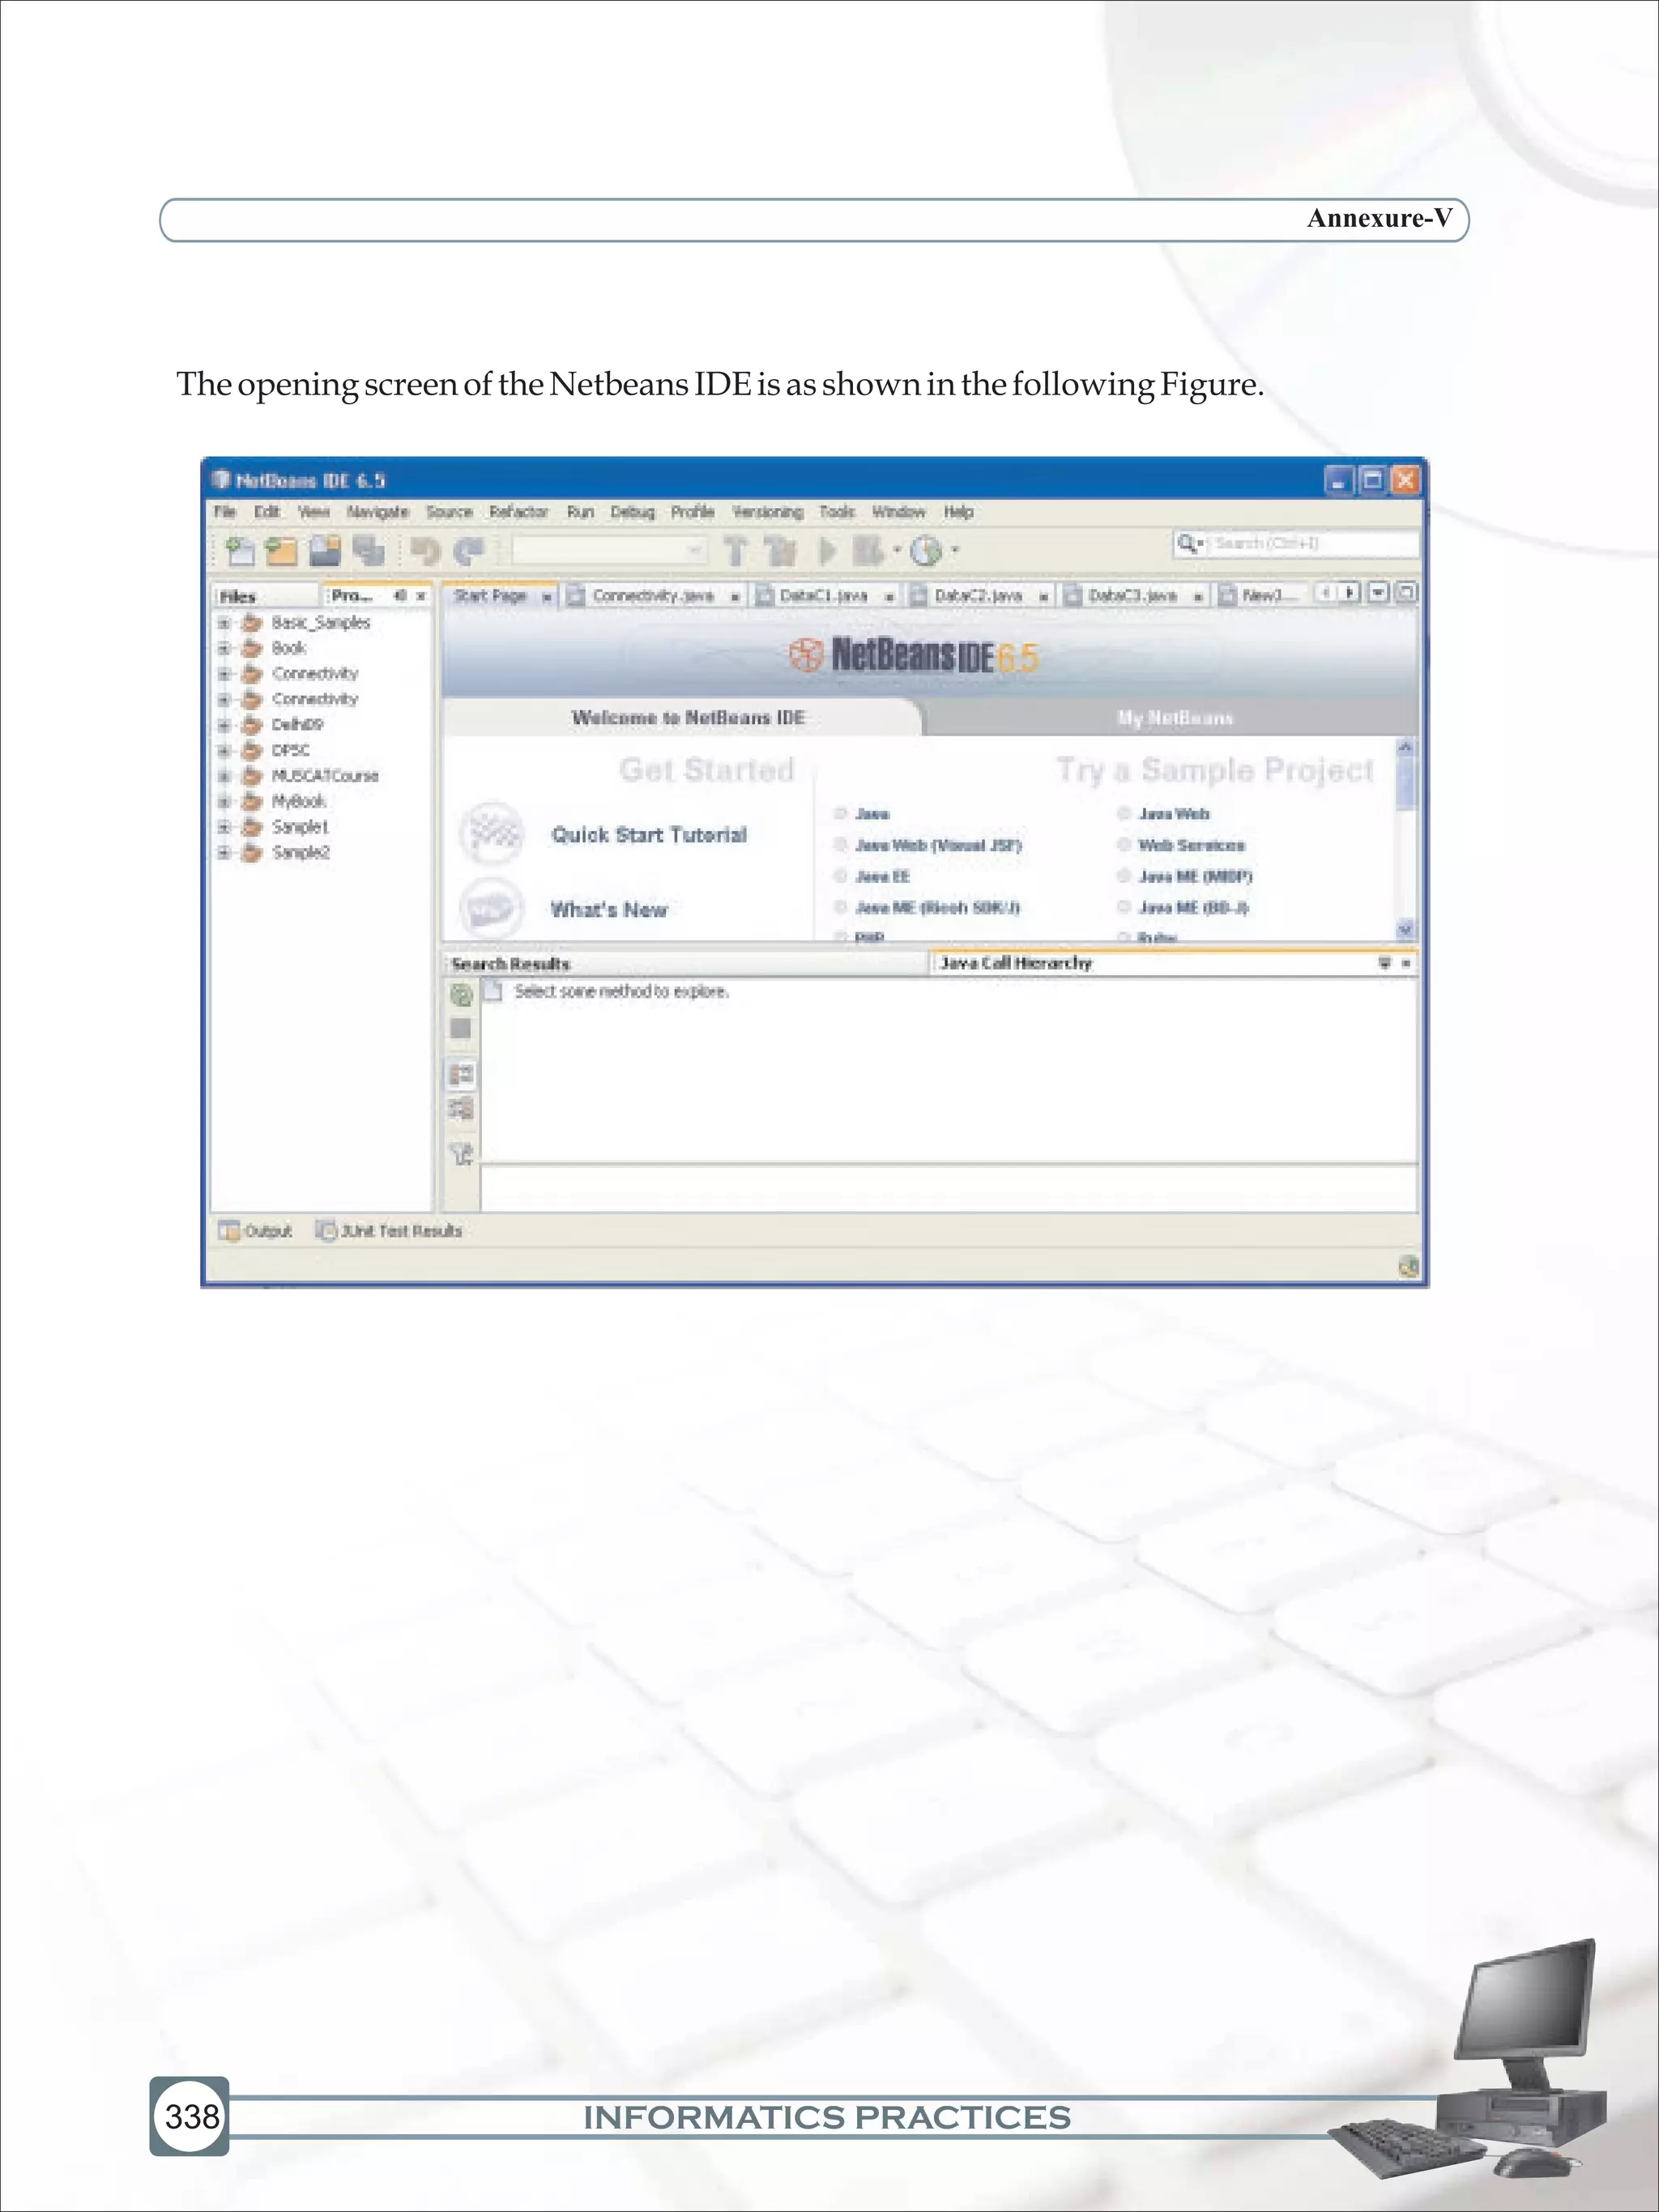Click the green refresh icon in Call Hierarchy
Screen dimensions: 1659x2212
coord(461,995)
